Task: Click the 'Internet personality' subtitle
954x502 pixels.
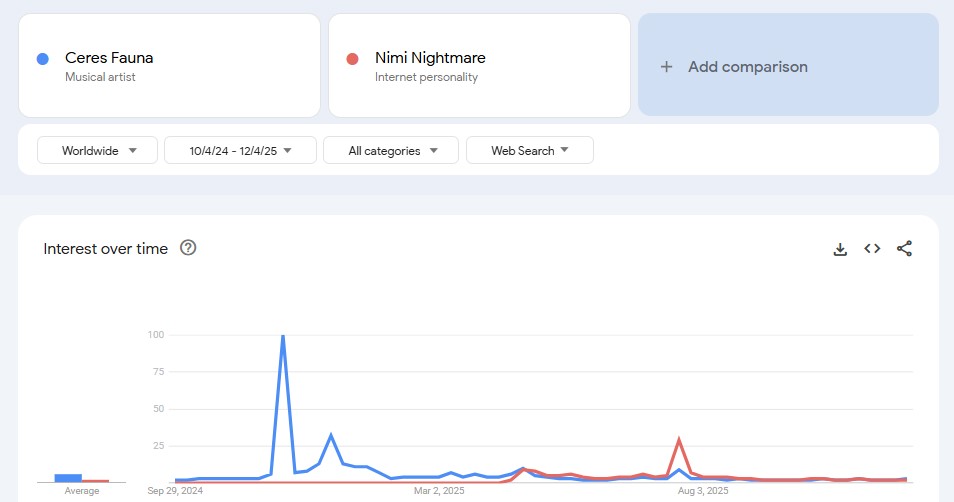Action: (427, 77)
